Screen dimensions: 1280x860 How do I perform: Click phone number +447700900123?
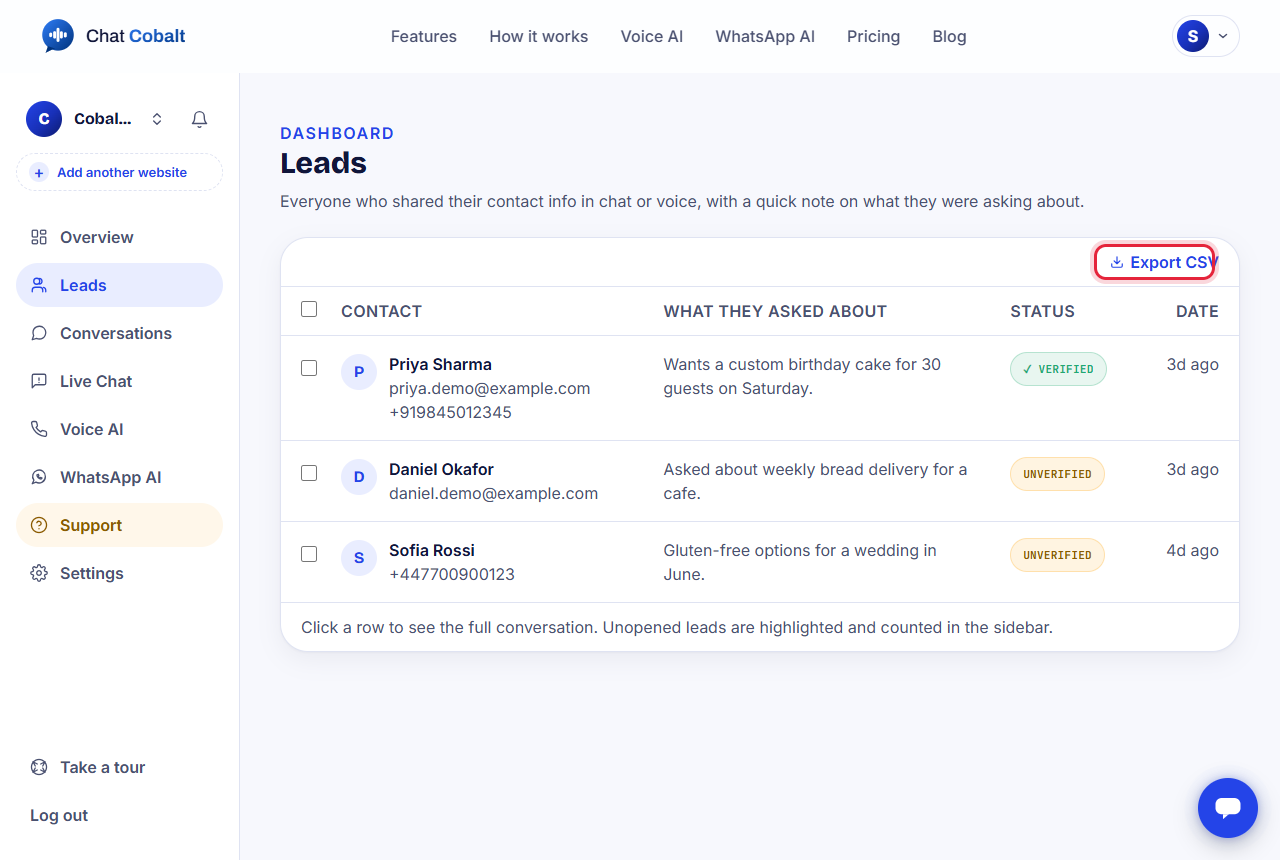point(452,574)
